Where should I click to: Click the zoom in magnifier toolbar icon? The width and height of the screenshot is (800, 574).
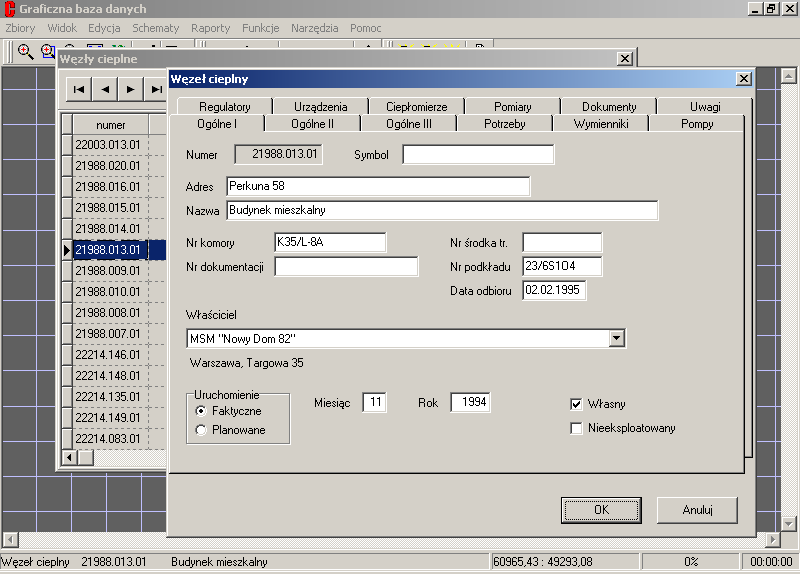tap(25, 52)
